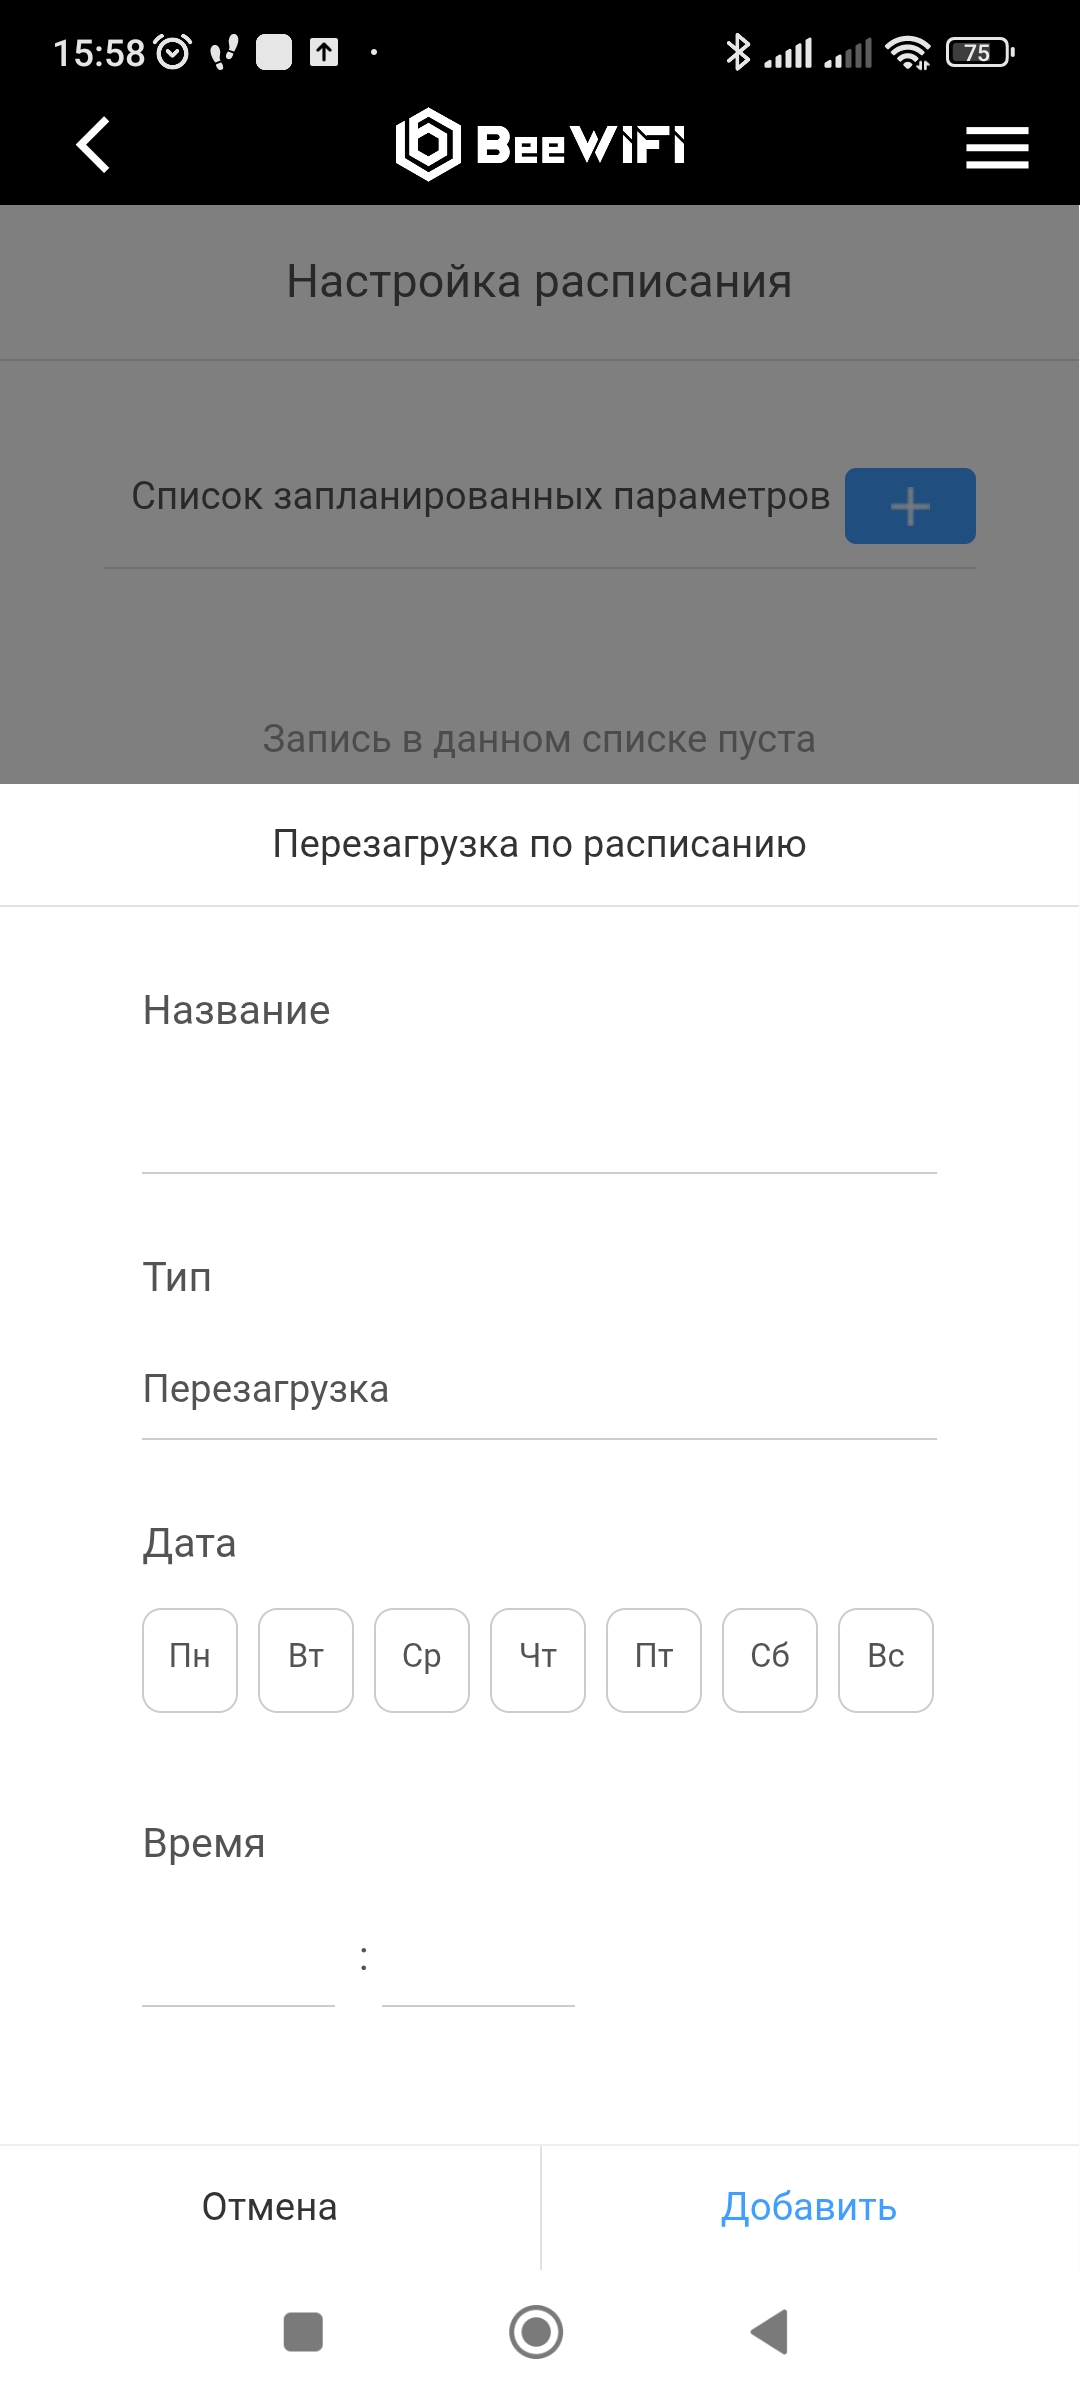The image size is (1080, 2400).
Task: Tap the Android recent apps square
Action: point(303,2332)
